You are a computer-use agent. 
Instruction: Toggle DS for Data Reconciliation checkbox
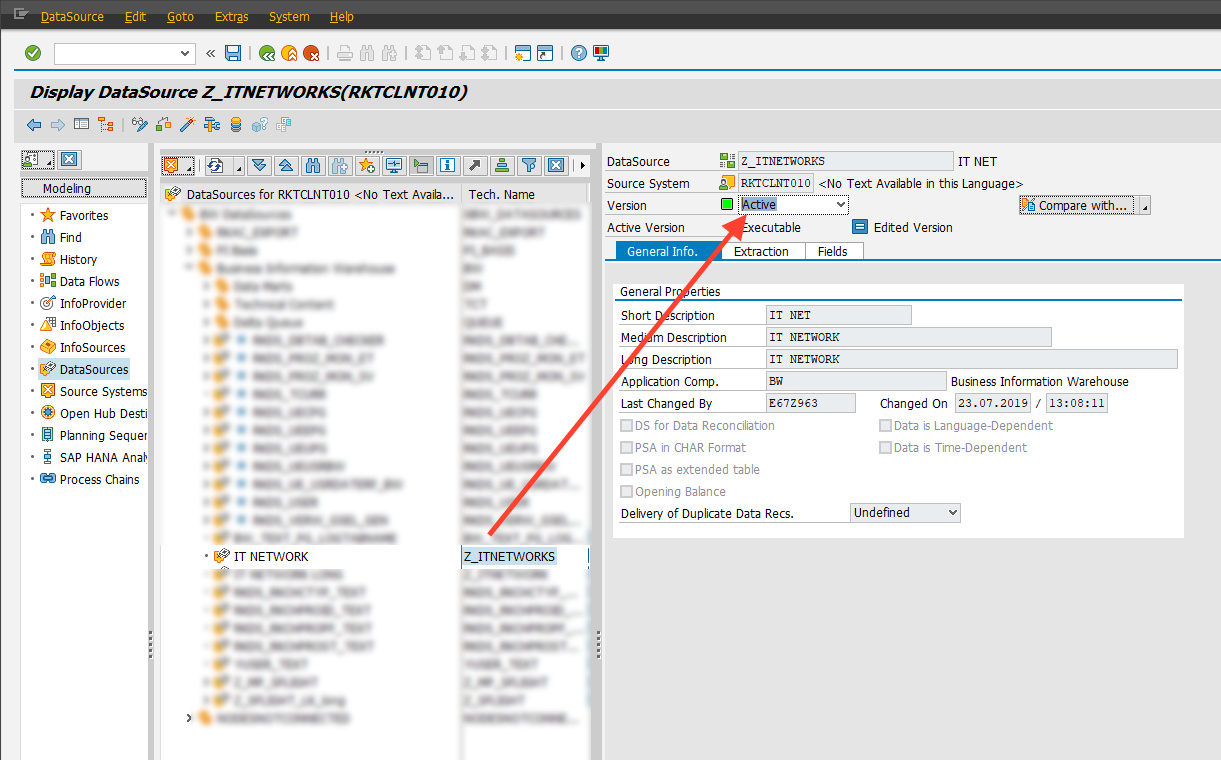(x=627, y=426)
